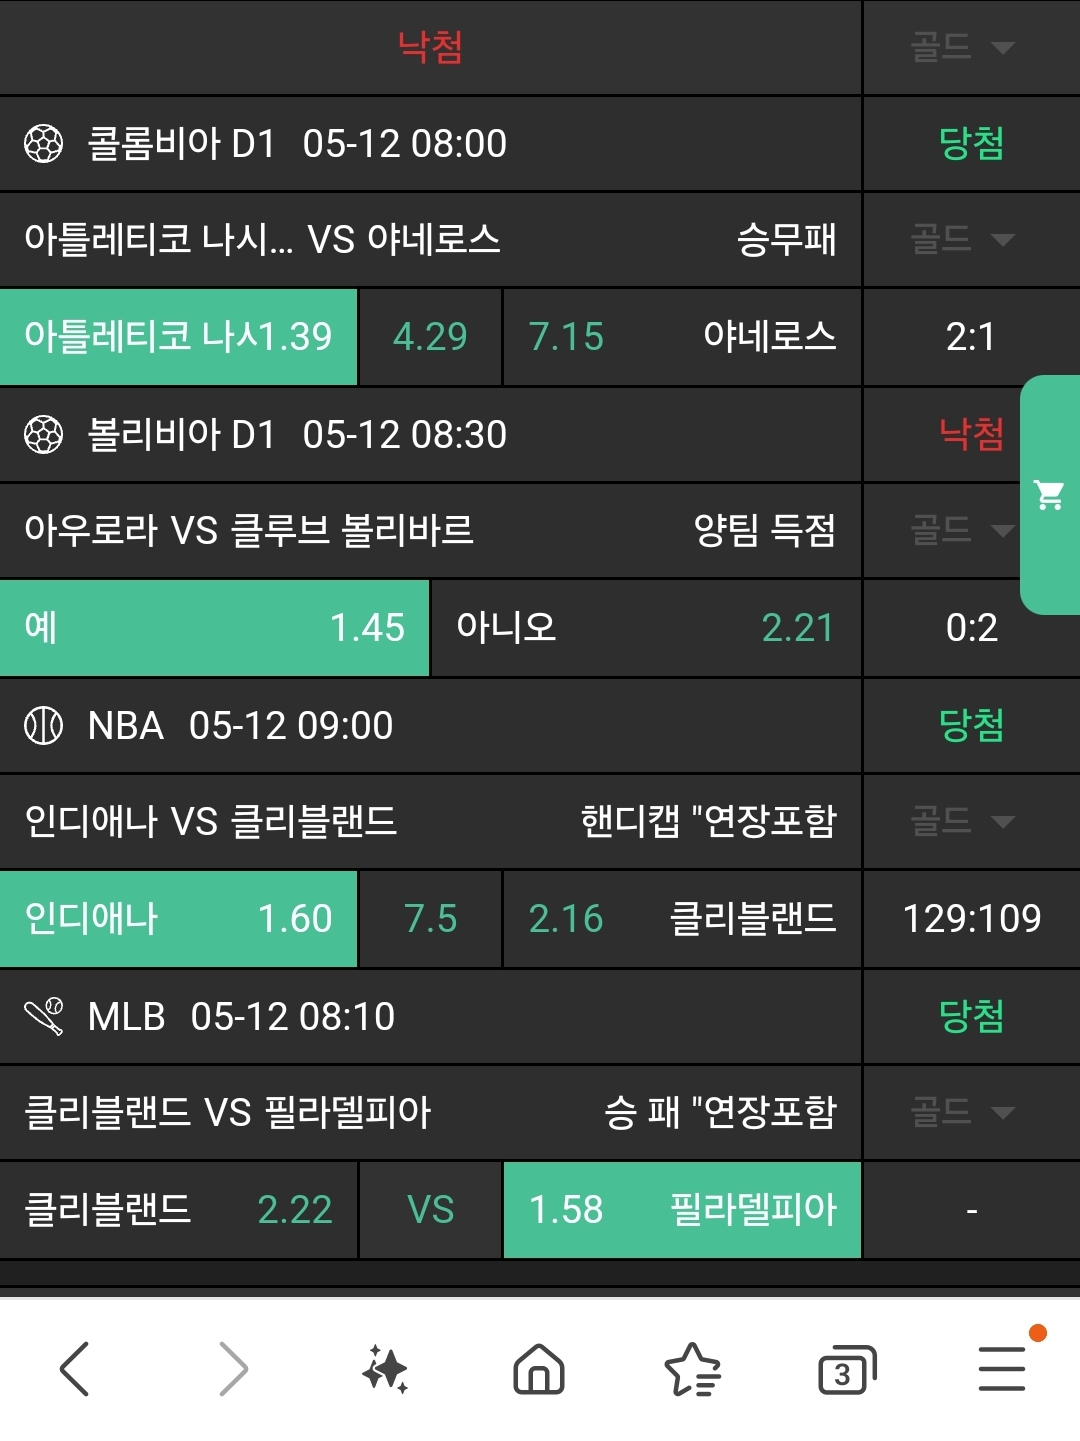
Task: Open the AI sparkle assistant icon
Action: pos(385,1369)
